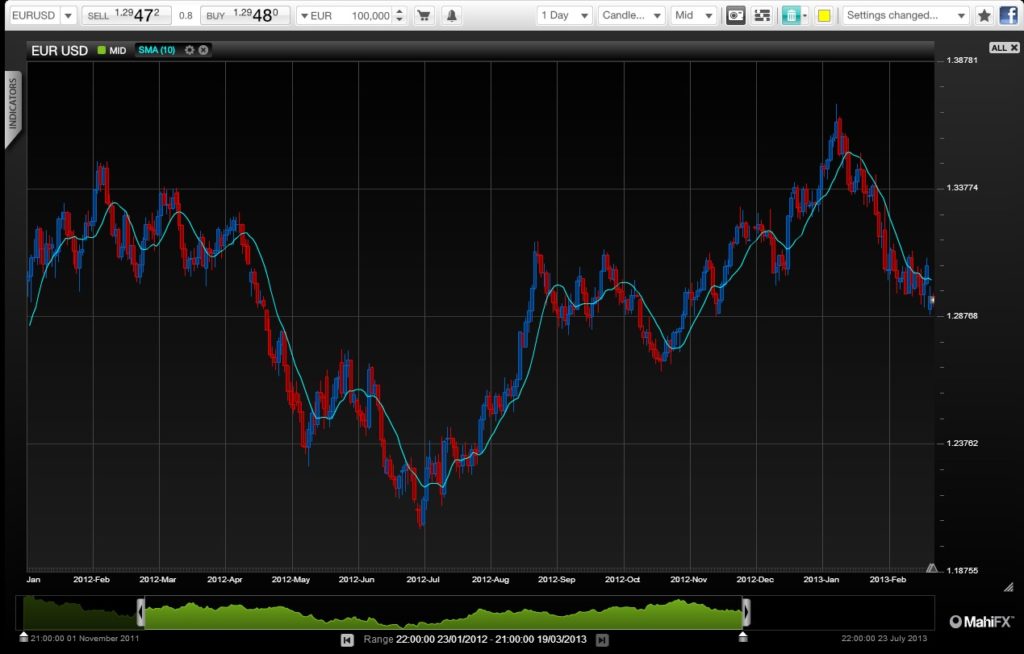Click the chart layout icon beside camera
The height and width of the screenshot is (654, 1024).
762,16
